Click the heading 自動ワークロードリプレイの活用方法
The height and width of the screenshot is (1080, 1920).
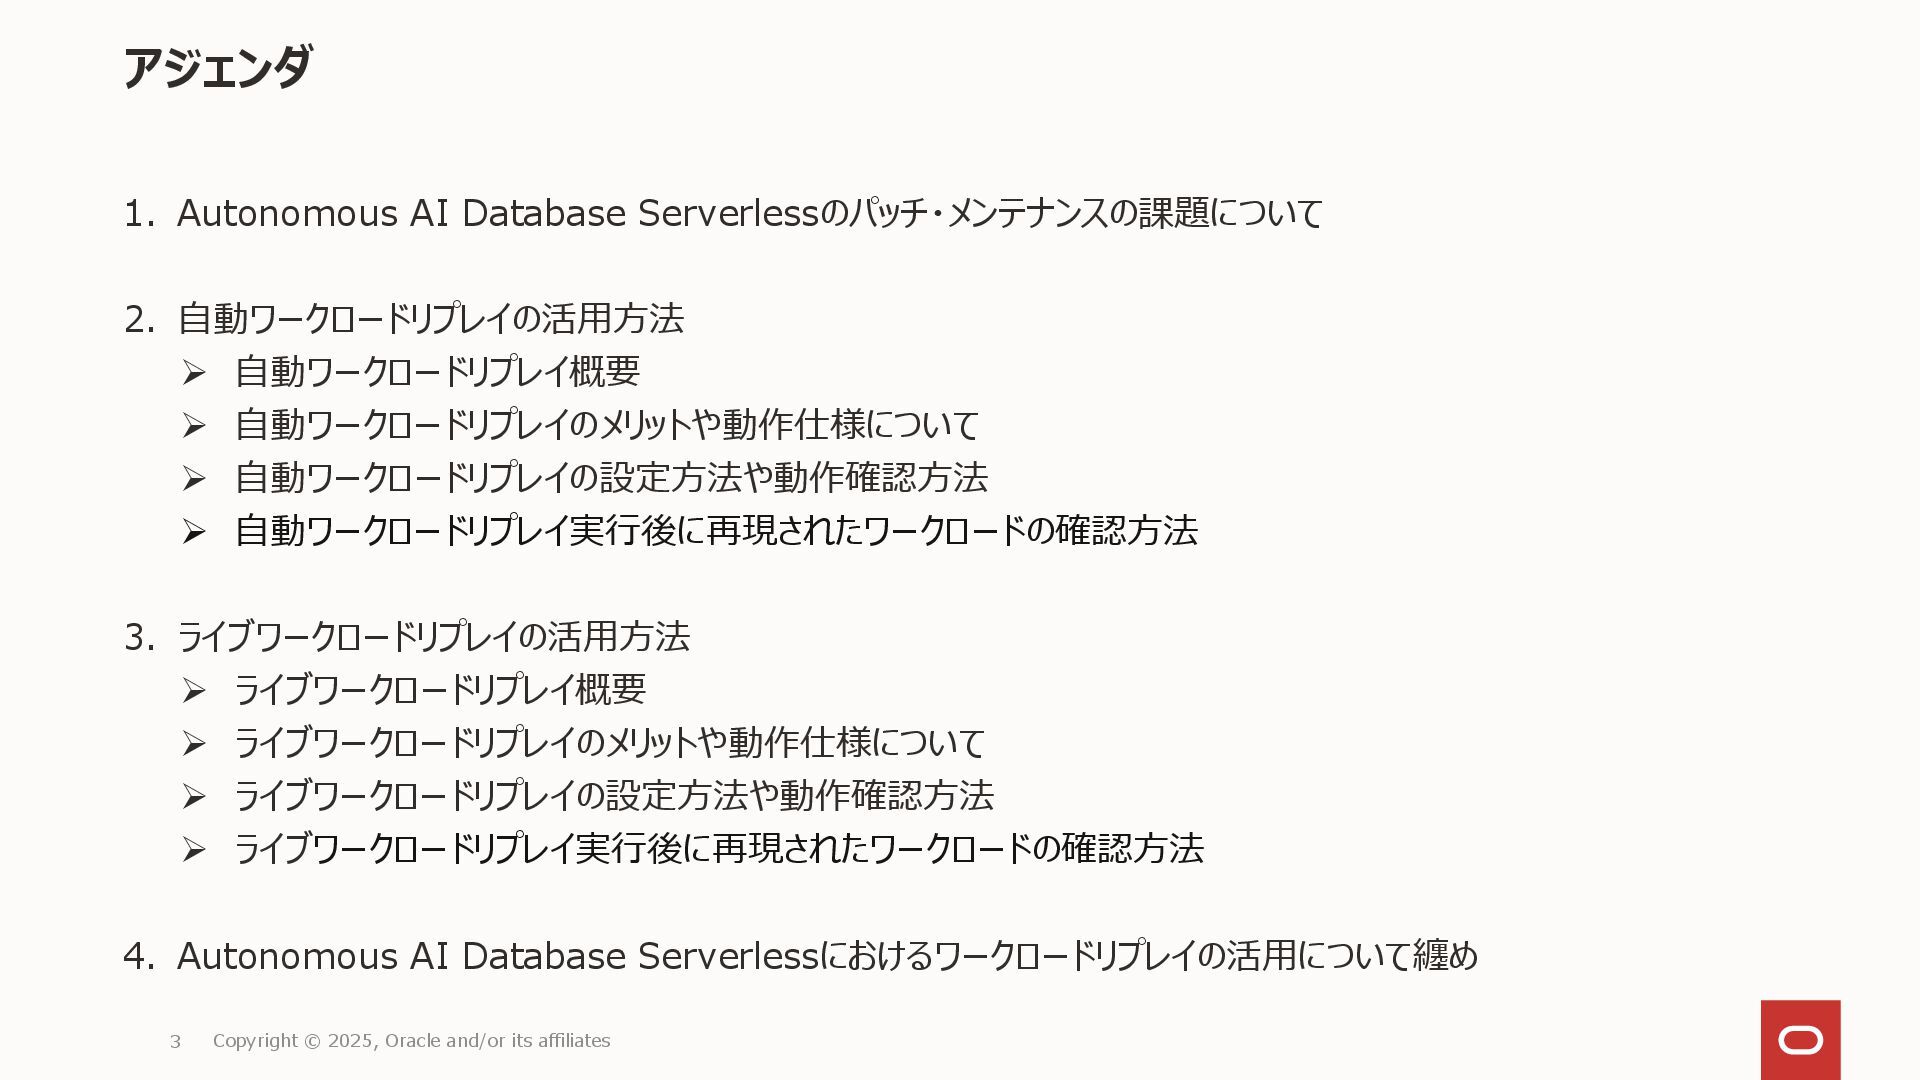click(430, 319)
